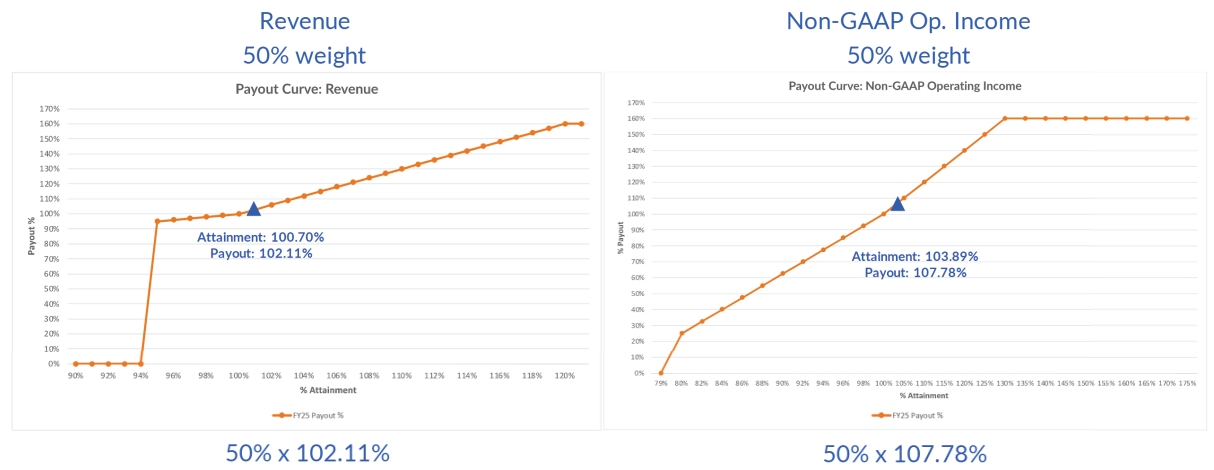Click the 90% data point at start of Revenue curve

(x=76, y=364)
